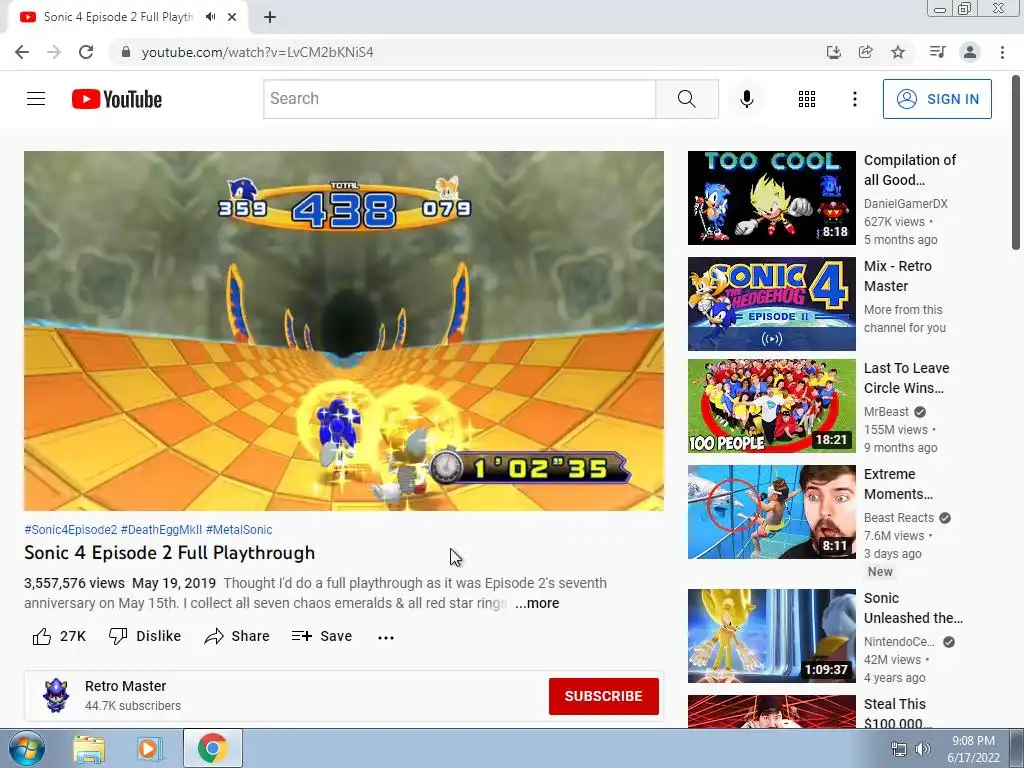
Task: Open the YouTube hamburger guide menu
Action: 36,99
